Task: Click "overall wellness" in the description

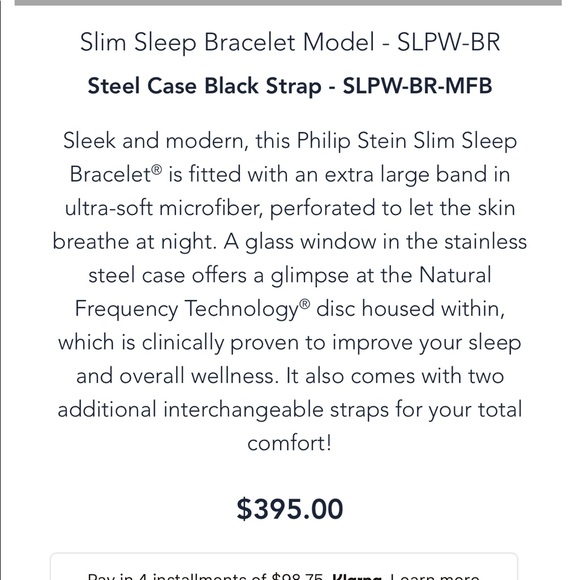Action: 199,376
